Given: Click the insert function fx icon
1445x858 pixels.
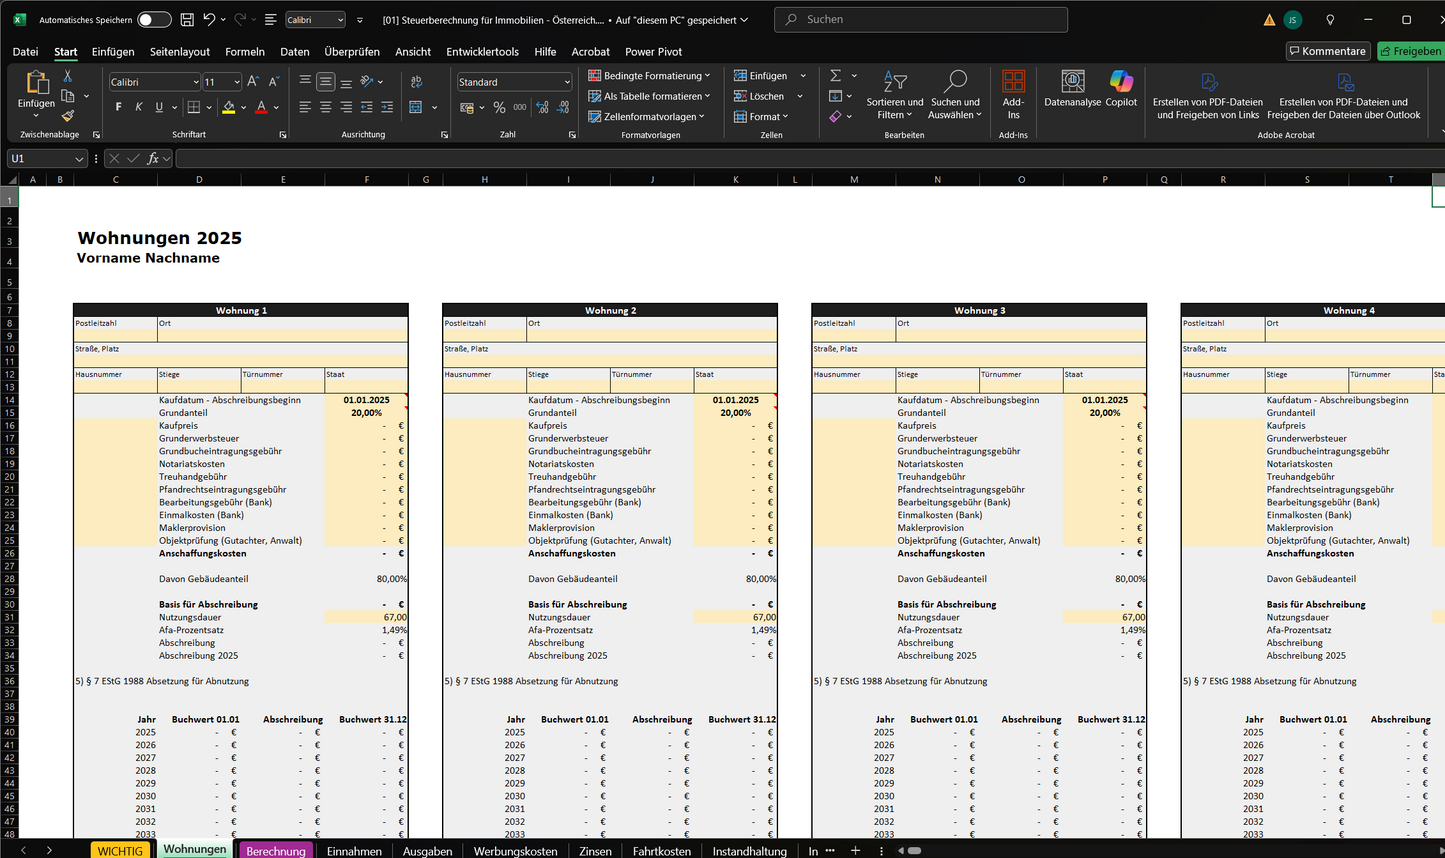Looking at the screenshot, I should pos(153,158).
